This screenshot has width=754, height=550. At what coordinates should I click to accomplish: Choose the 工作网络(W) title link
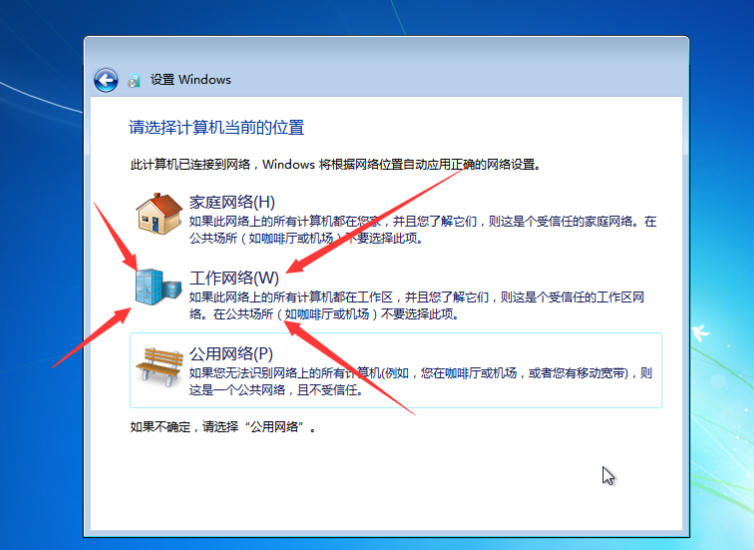(x=234, y=278)
